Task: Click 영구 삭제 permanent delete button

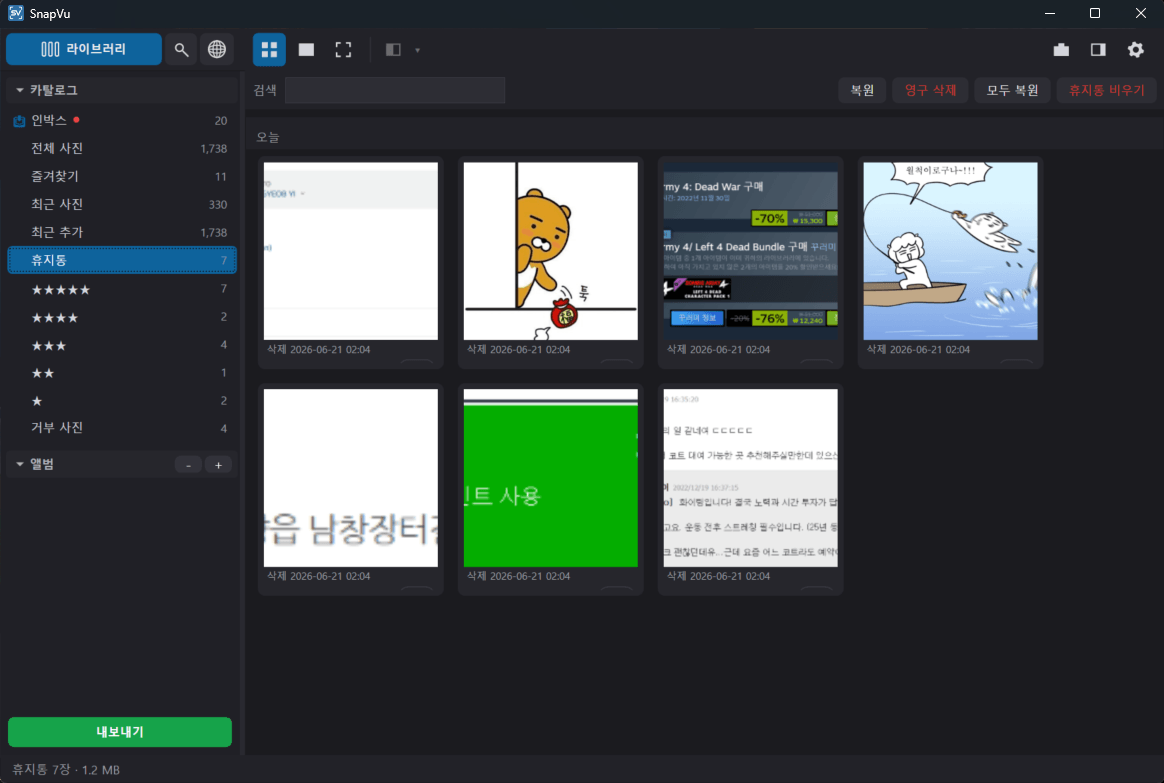Action: pos(930,90)
